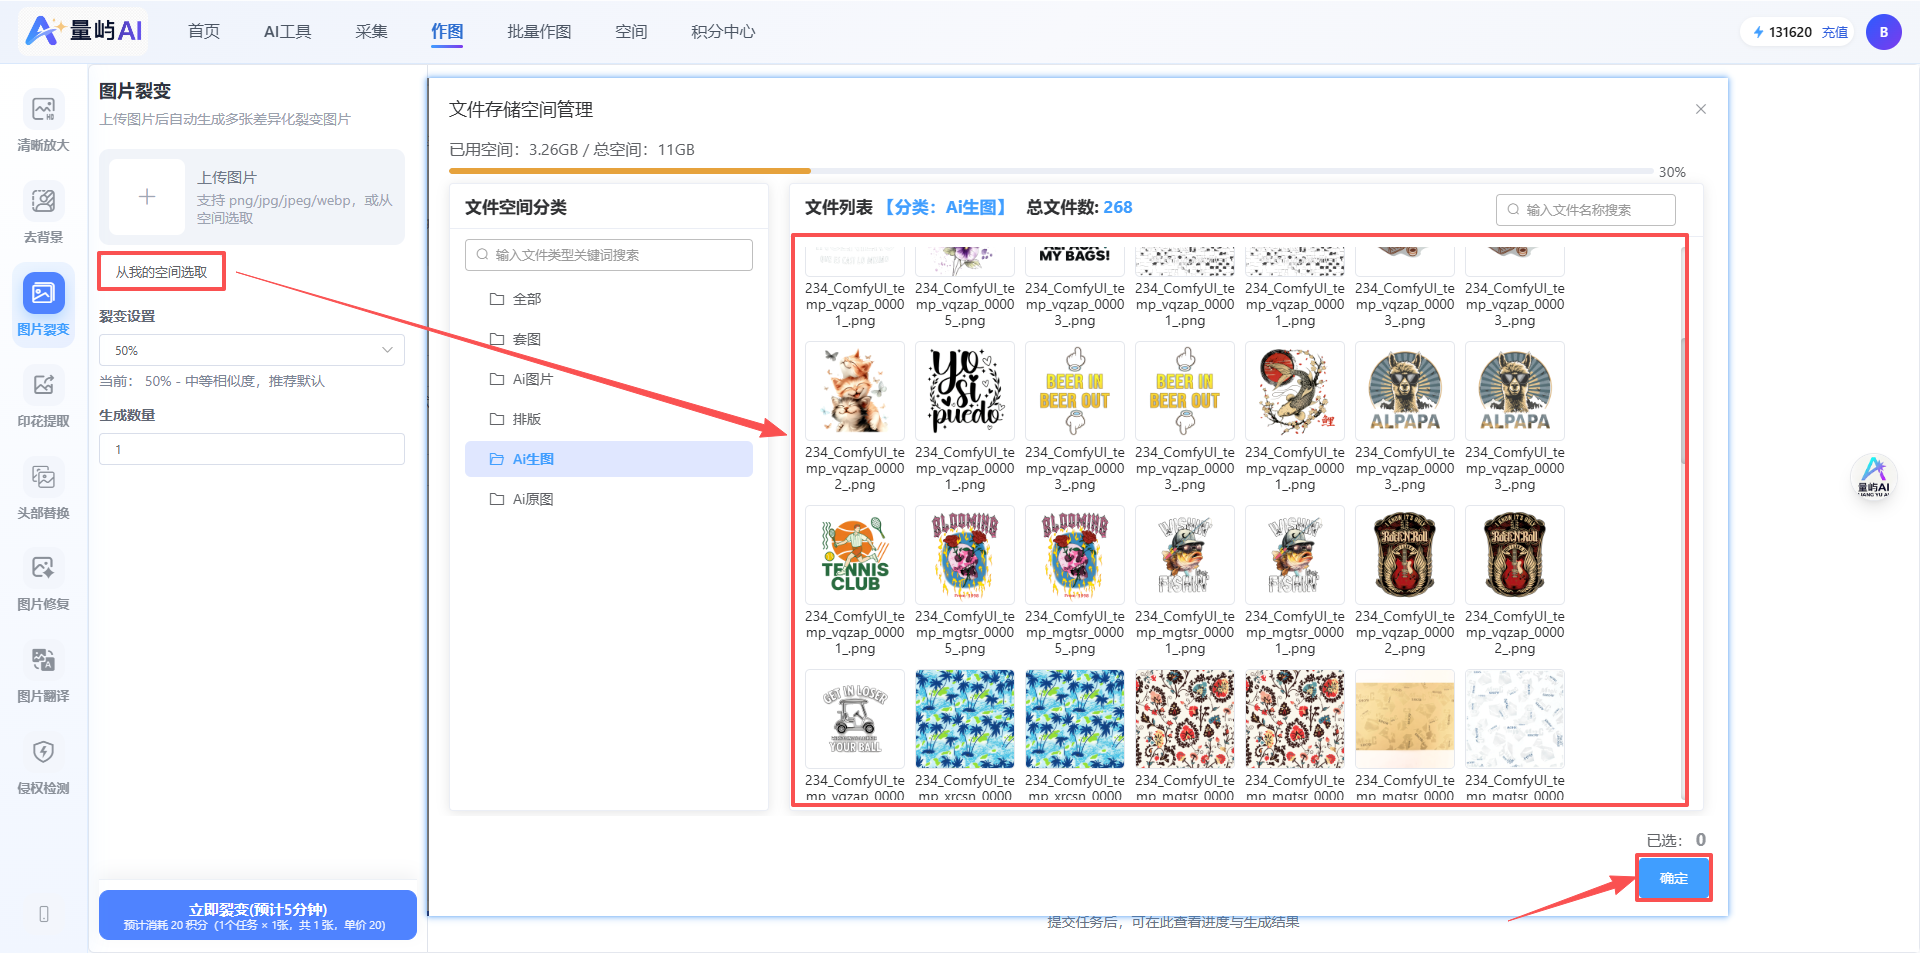
Task: Switch to the 采集 tab
Action: [371, 32]
